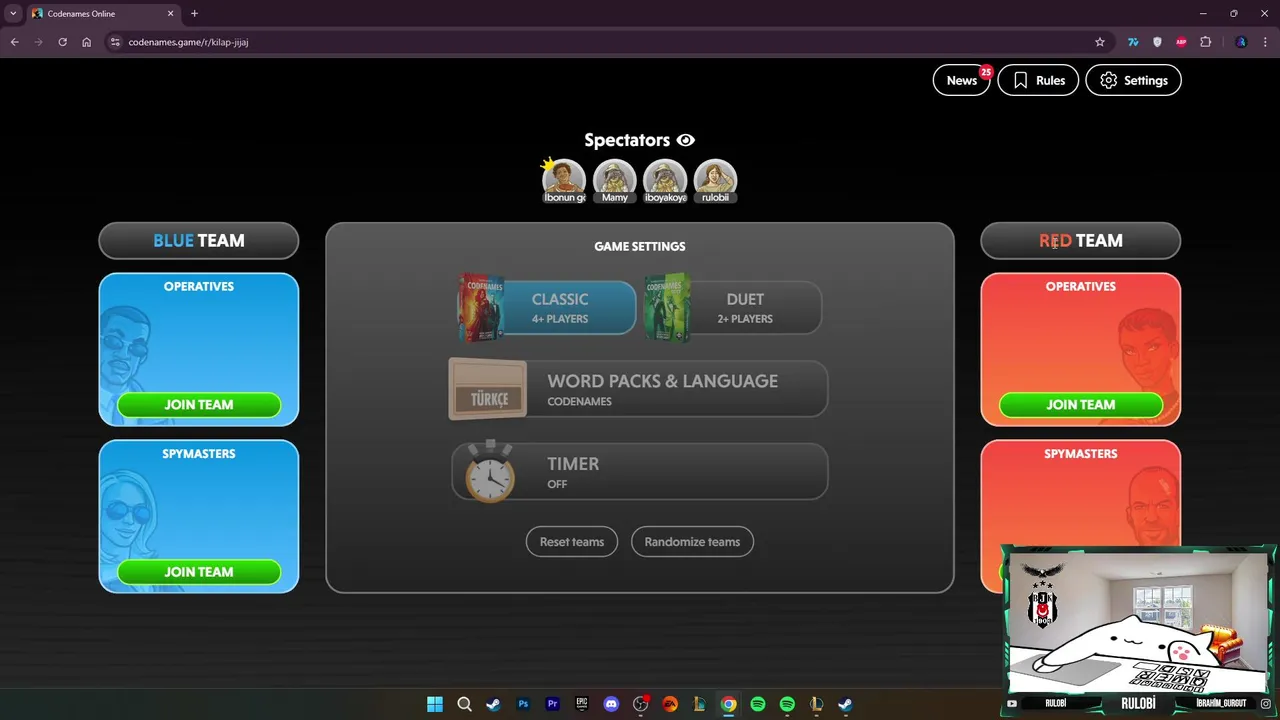Open the 7TV browser extension

pos(1133,42)
